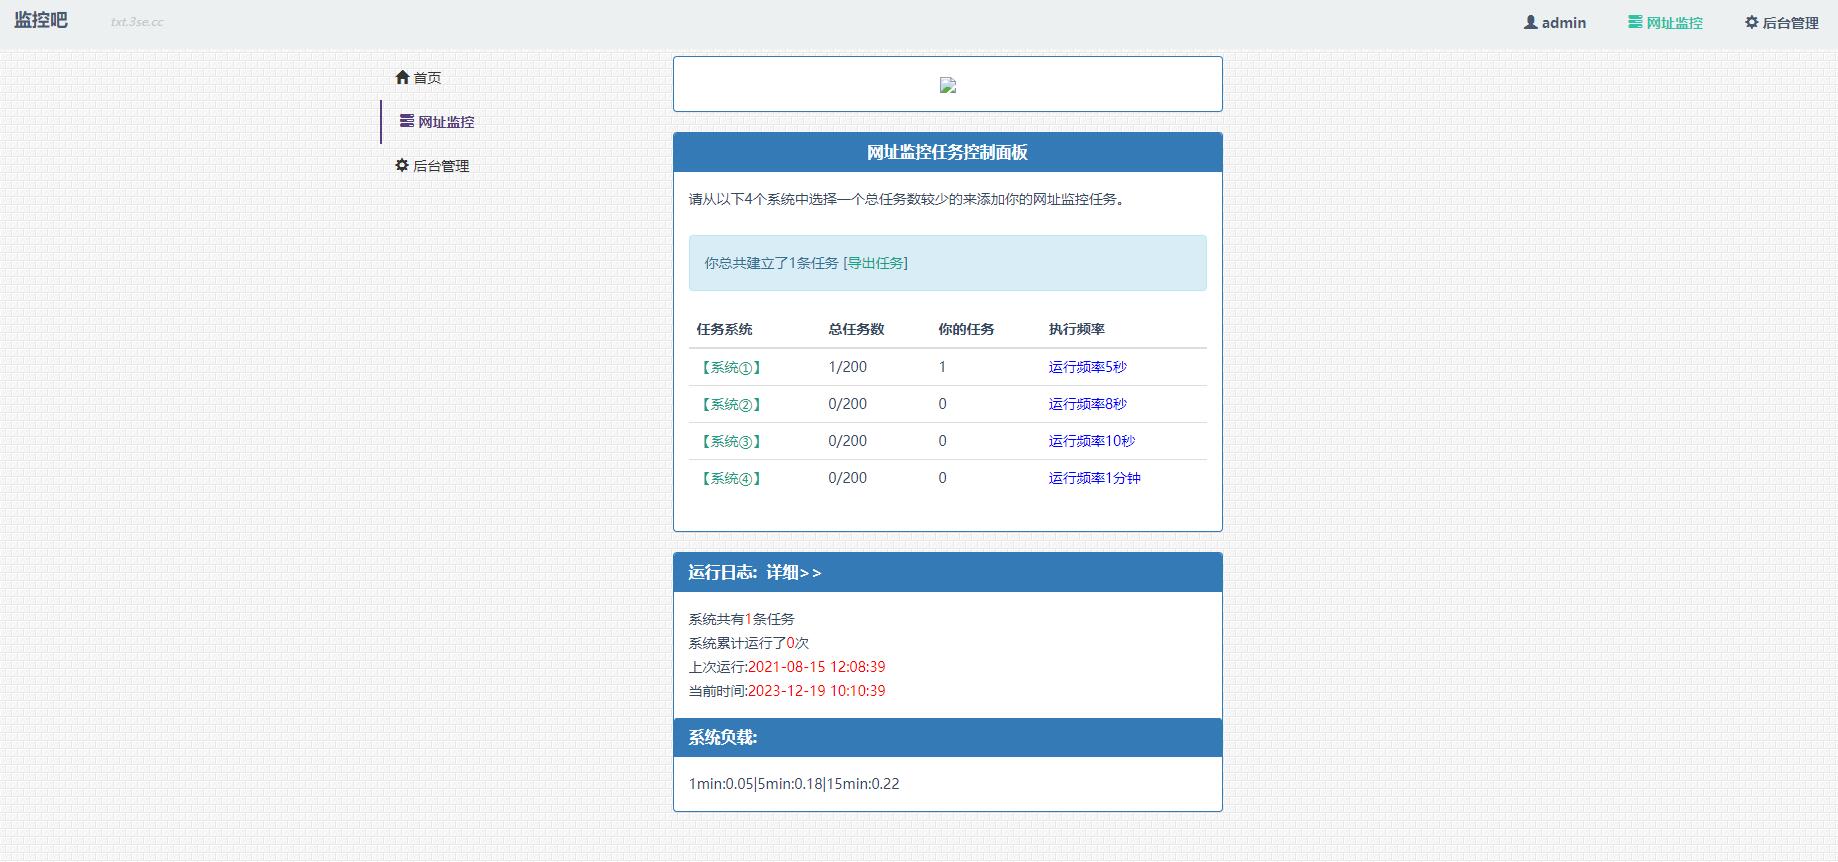Click the 运行频率5秒 link

1087,367
